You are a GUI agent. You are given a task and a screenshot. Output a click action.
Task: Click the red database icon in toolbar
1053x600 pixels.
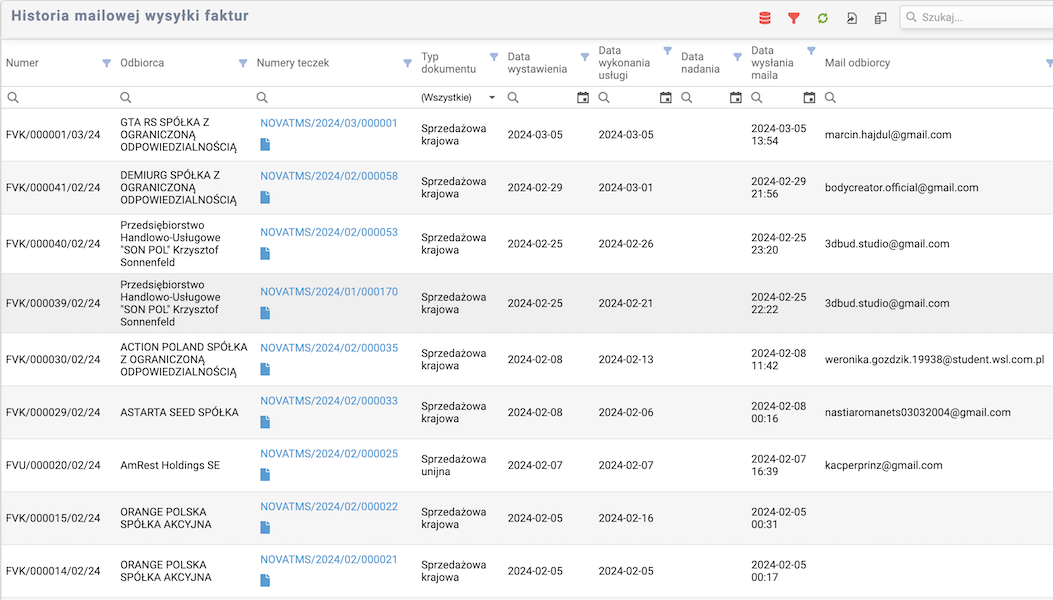click(x=765, y=18)
